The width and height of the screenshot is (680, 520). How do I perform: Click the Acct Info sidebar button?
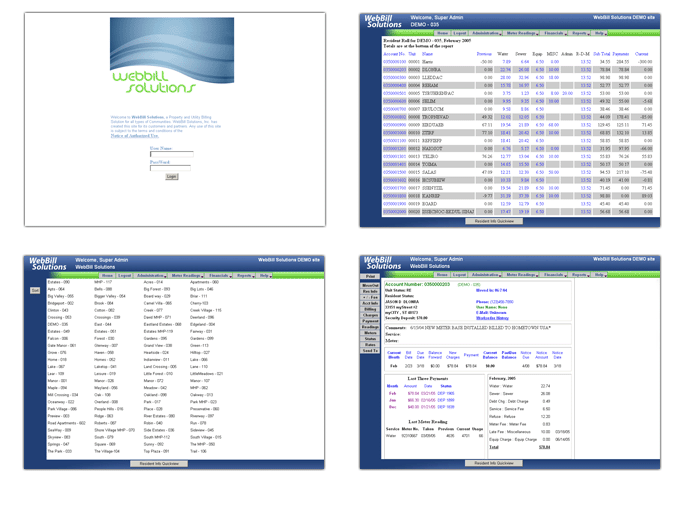370,303
